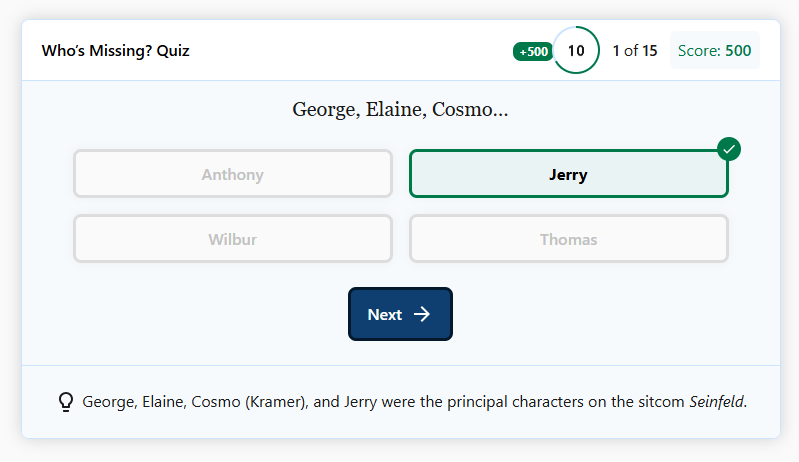Select the Thomas answer option
799x462 pixels.
568,239
